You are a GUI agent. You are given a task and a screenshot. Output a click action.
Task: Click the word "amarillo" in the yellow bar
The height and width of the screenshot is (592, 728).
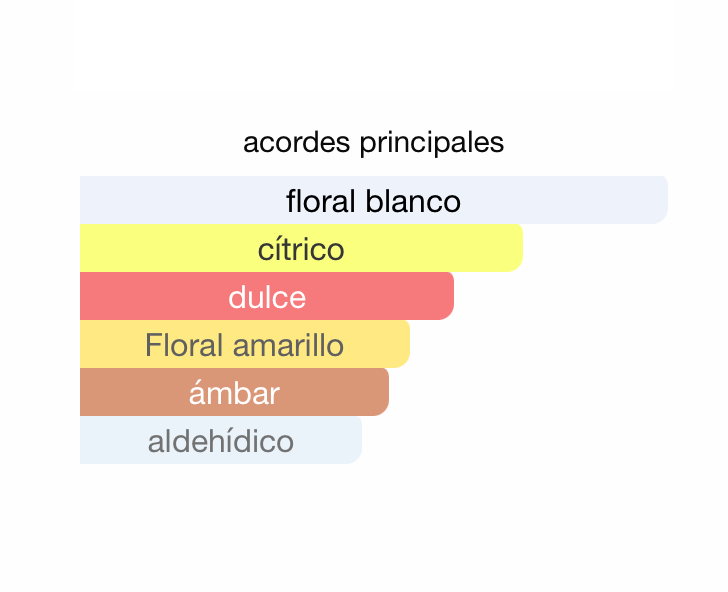point(288,345)
